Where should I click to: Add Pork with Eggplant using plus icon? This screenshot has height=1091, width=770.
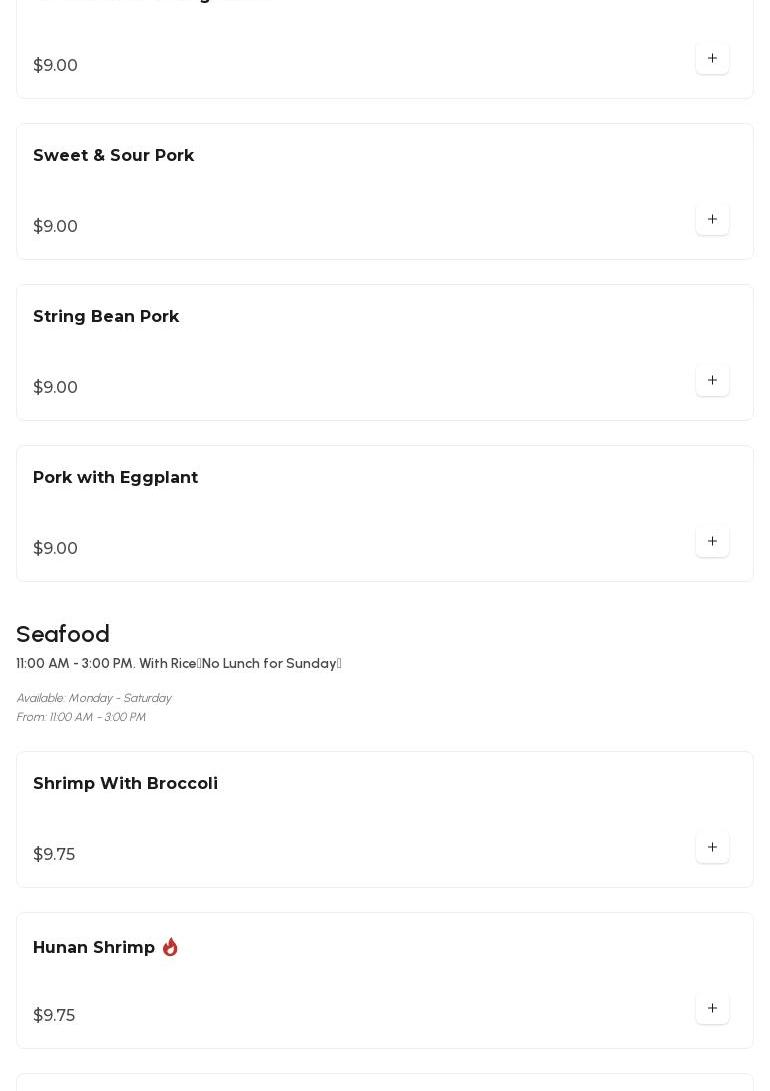tap(712, 541)
